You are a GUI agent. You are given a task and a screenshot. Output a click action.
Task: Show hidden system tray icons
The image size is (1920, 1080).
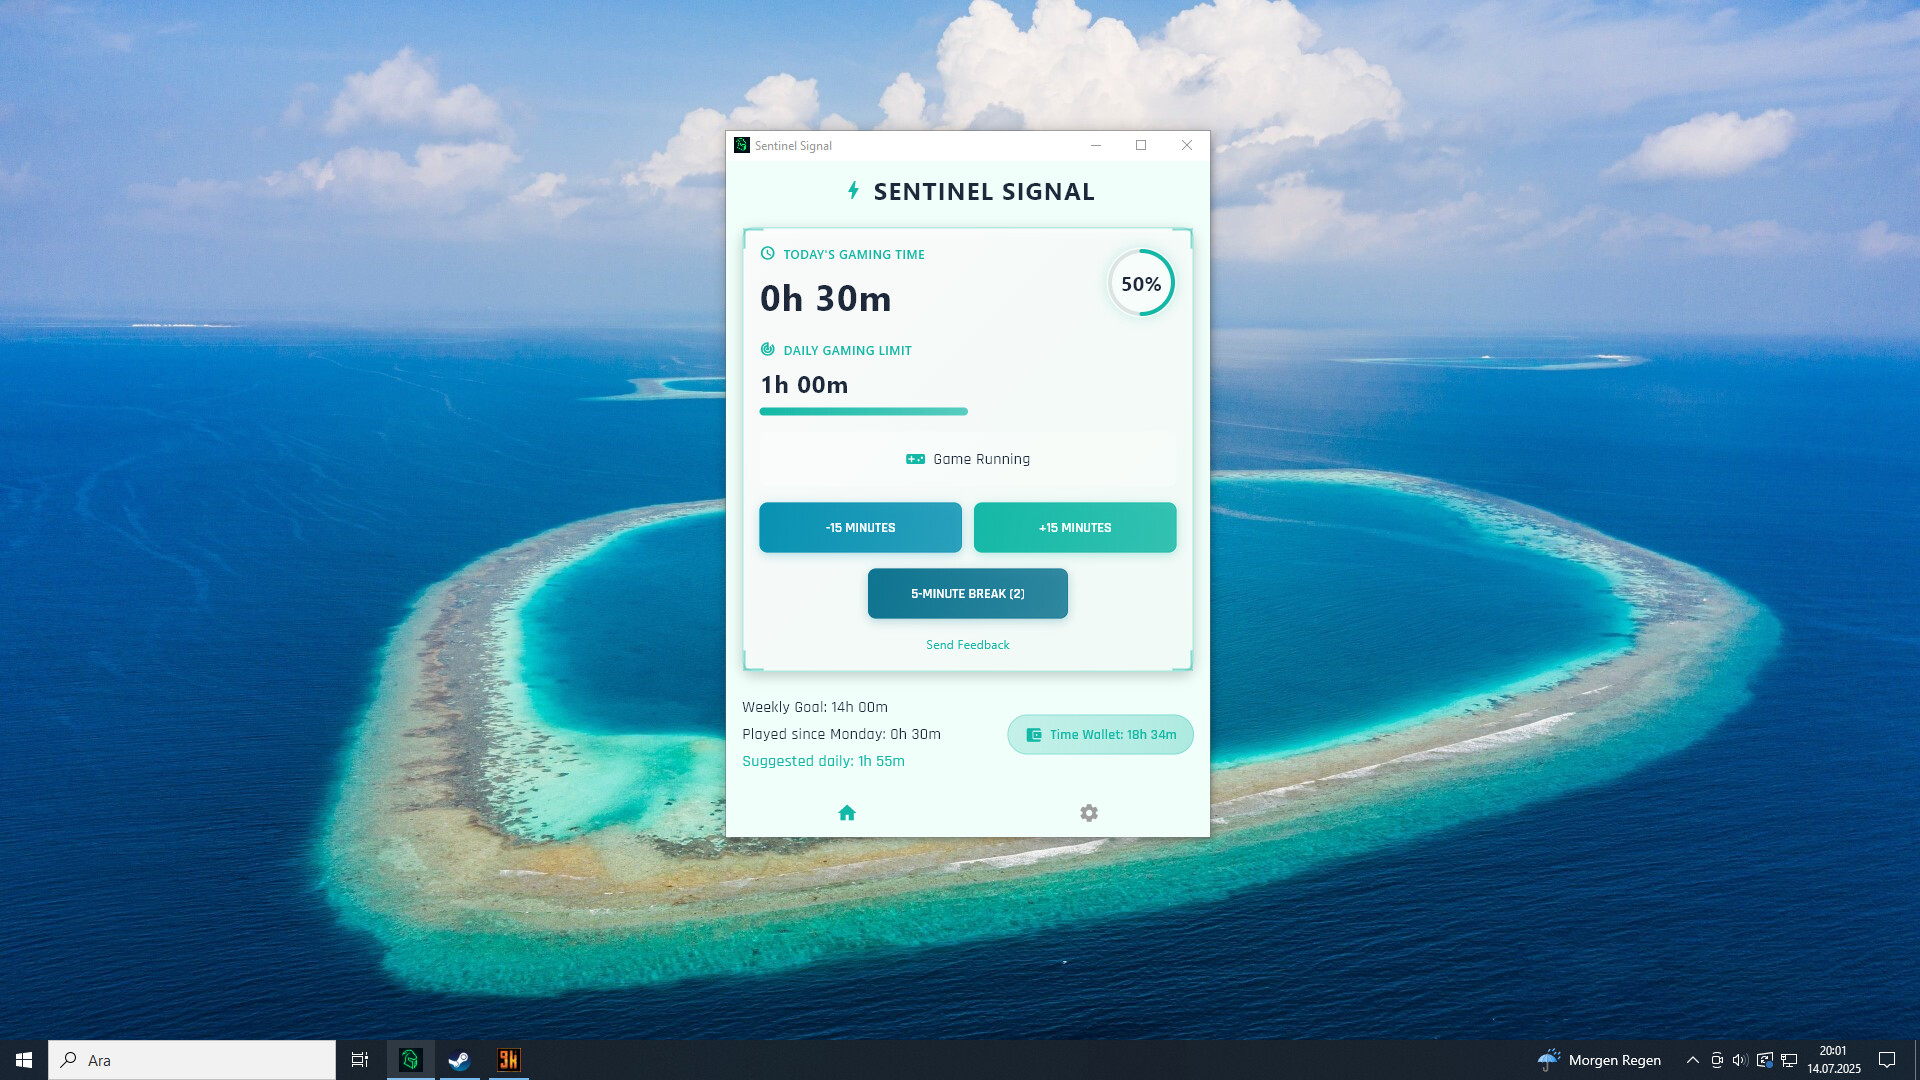(x=1692, y=1060)
